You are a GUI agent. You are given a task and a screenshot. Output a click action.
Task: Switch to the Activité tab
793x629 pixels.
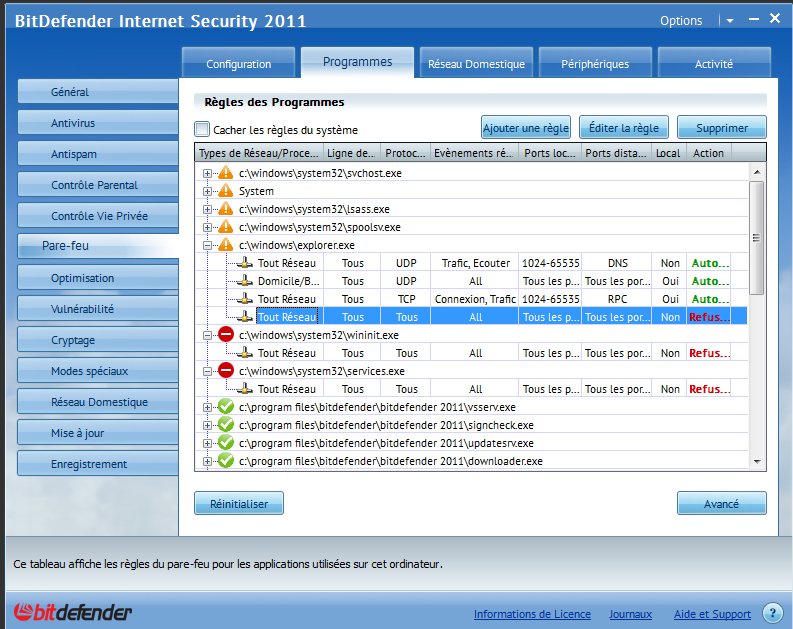(714, 63)
